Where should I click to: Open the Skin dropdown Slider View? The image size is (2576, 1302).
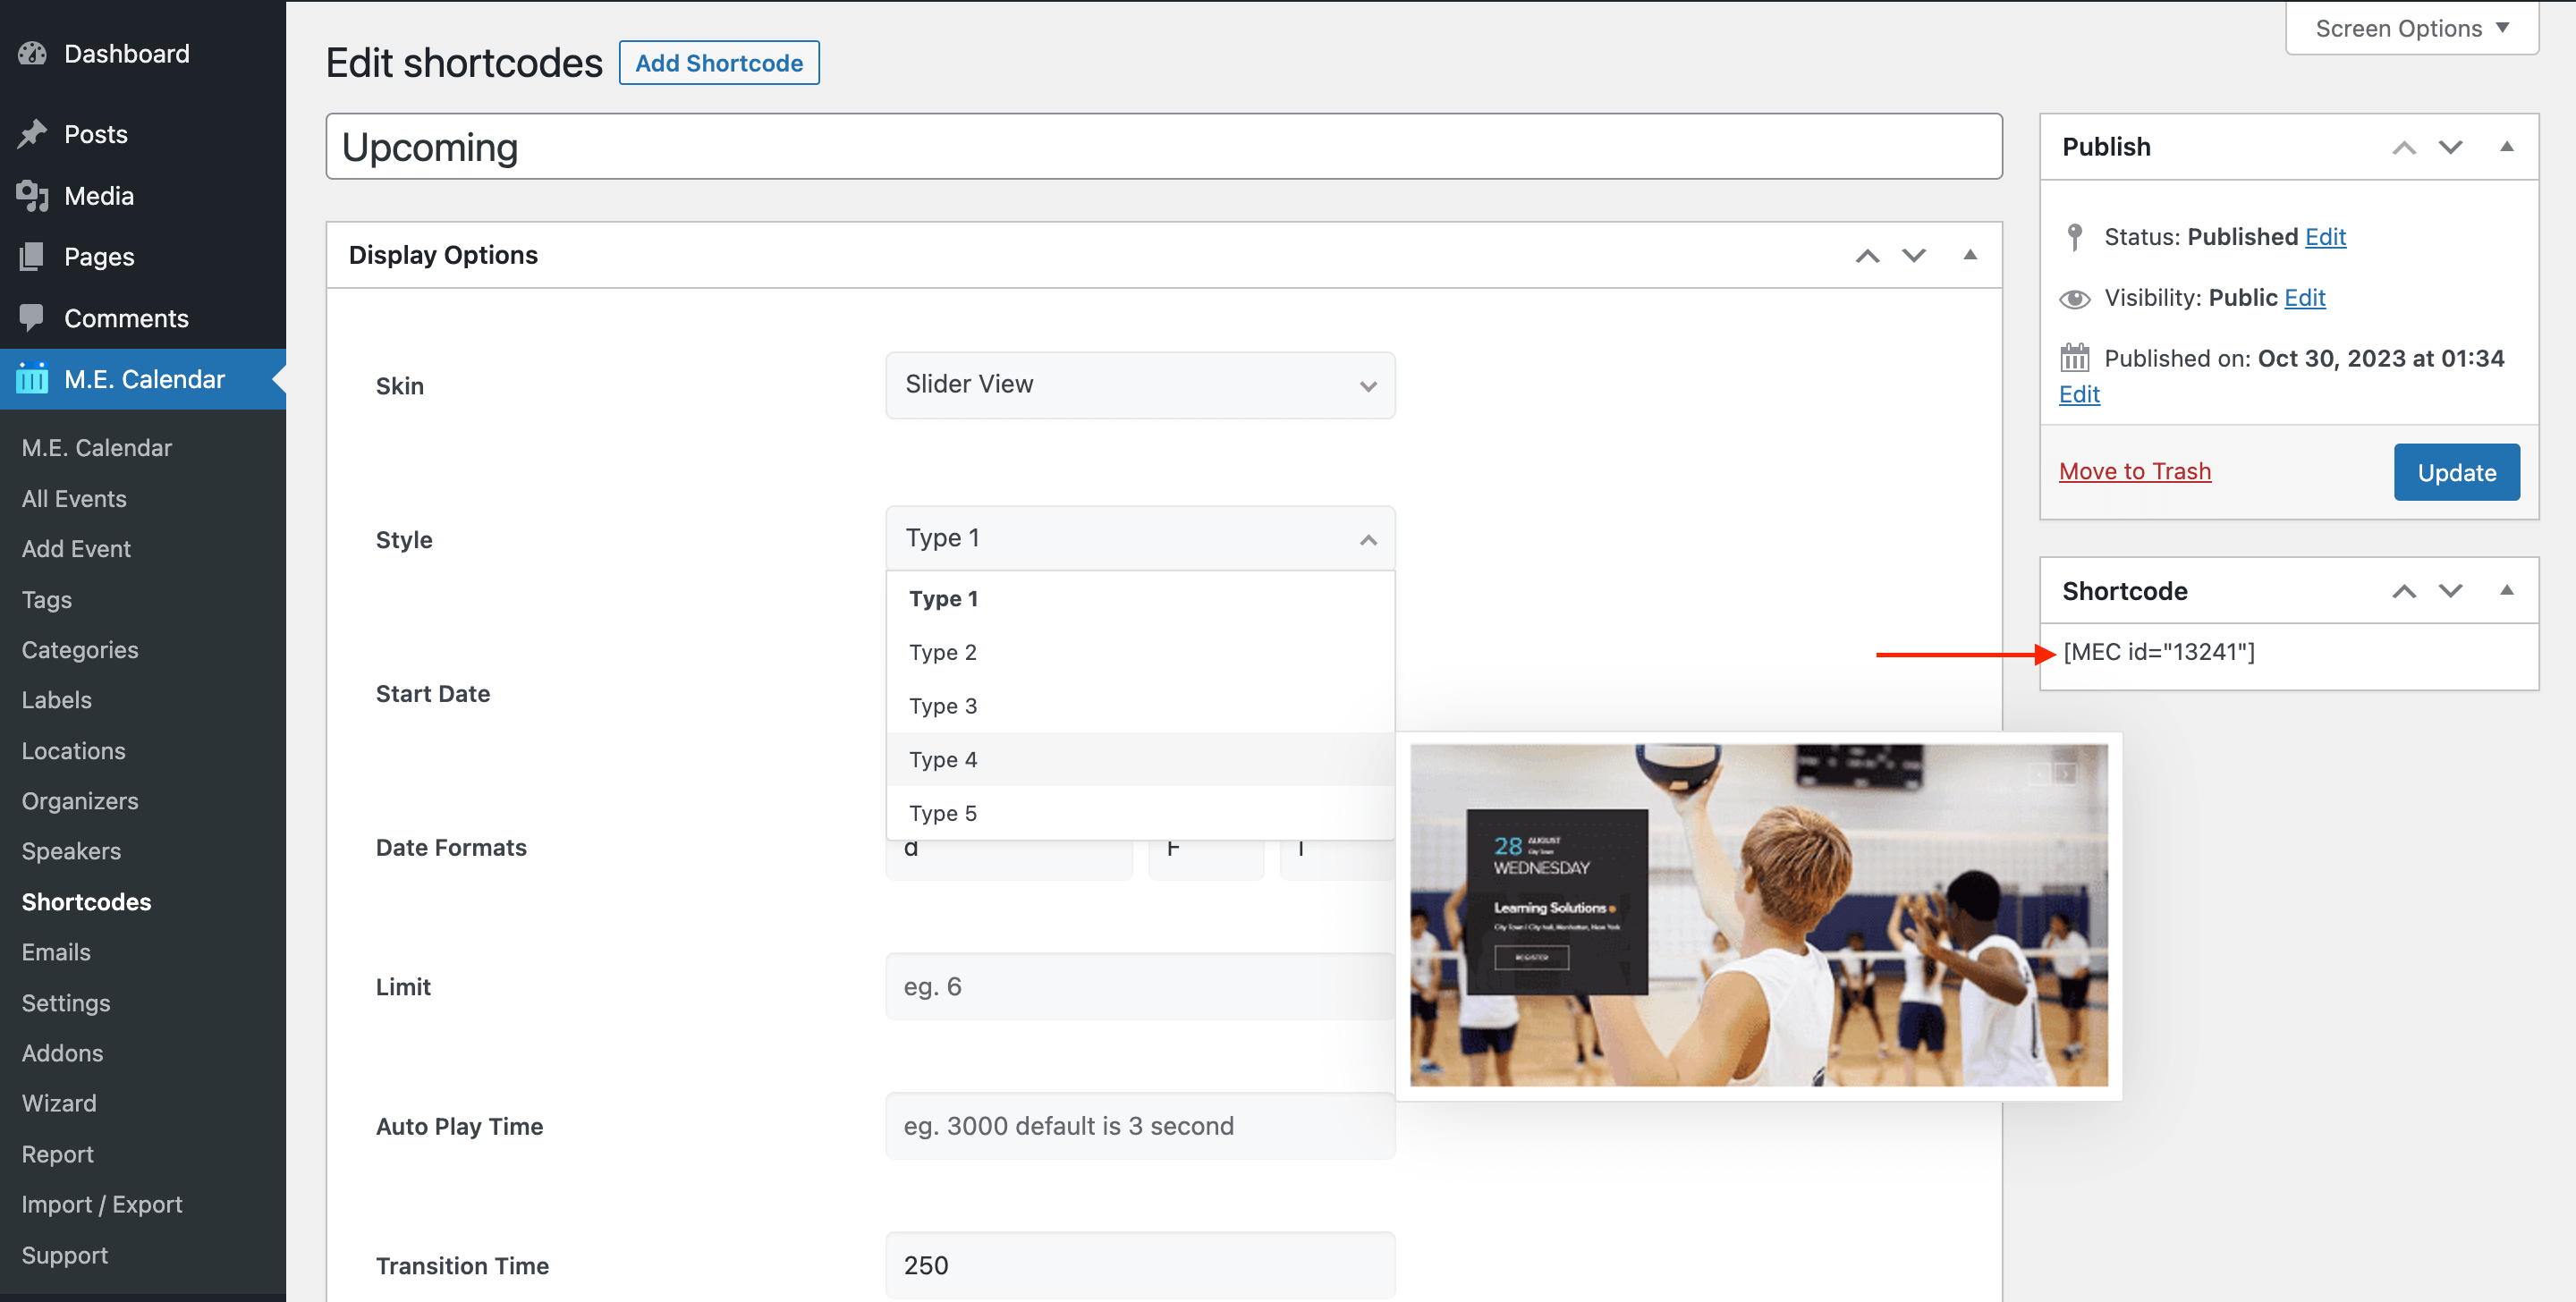1139,385
